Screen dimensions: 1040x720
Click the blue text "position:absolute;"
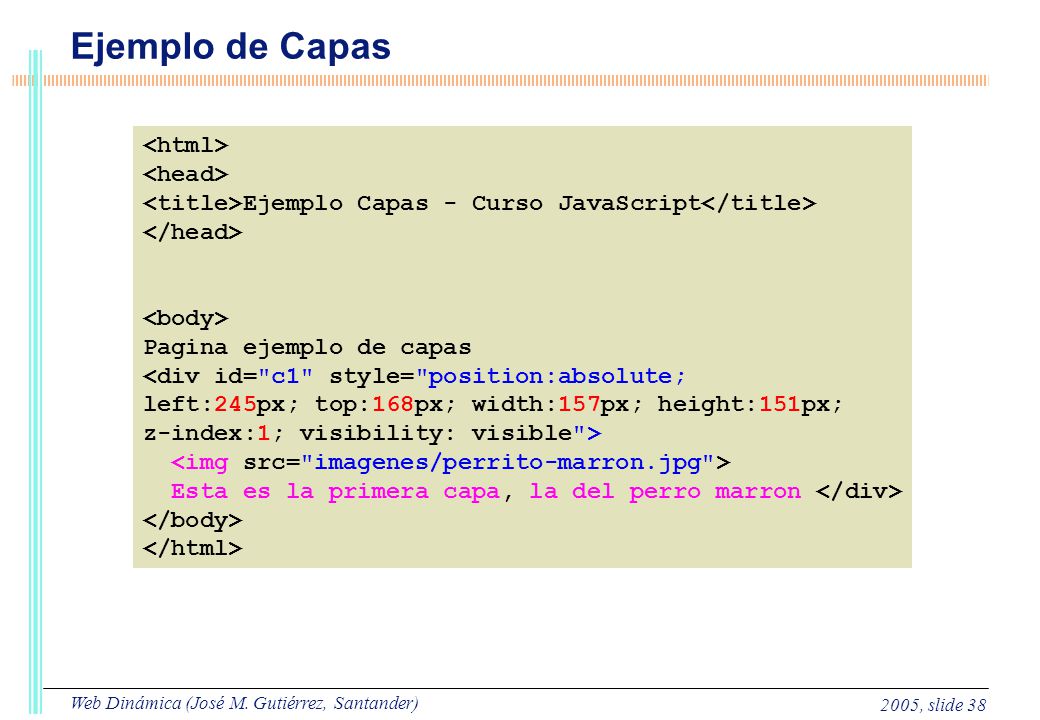(x=551, y=377)
